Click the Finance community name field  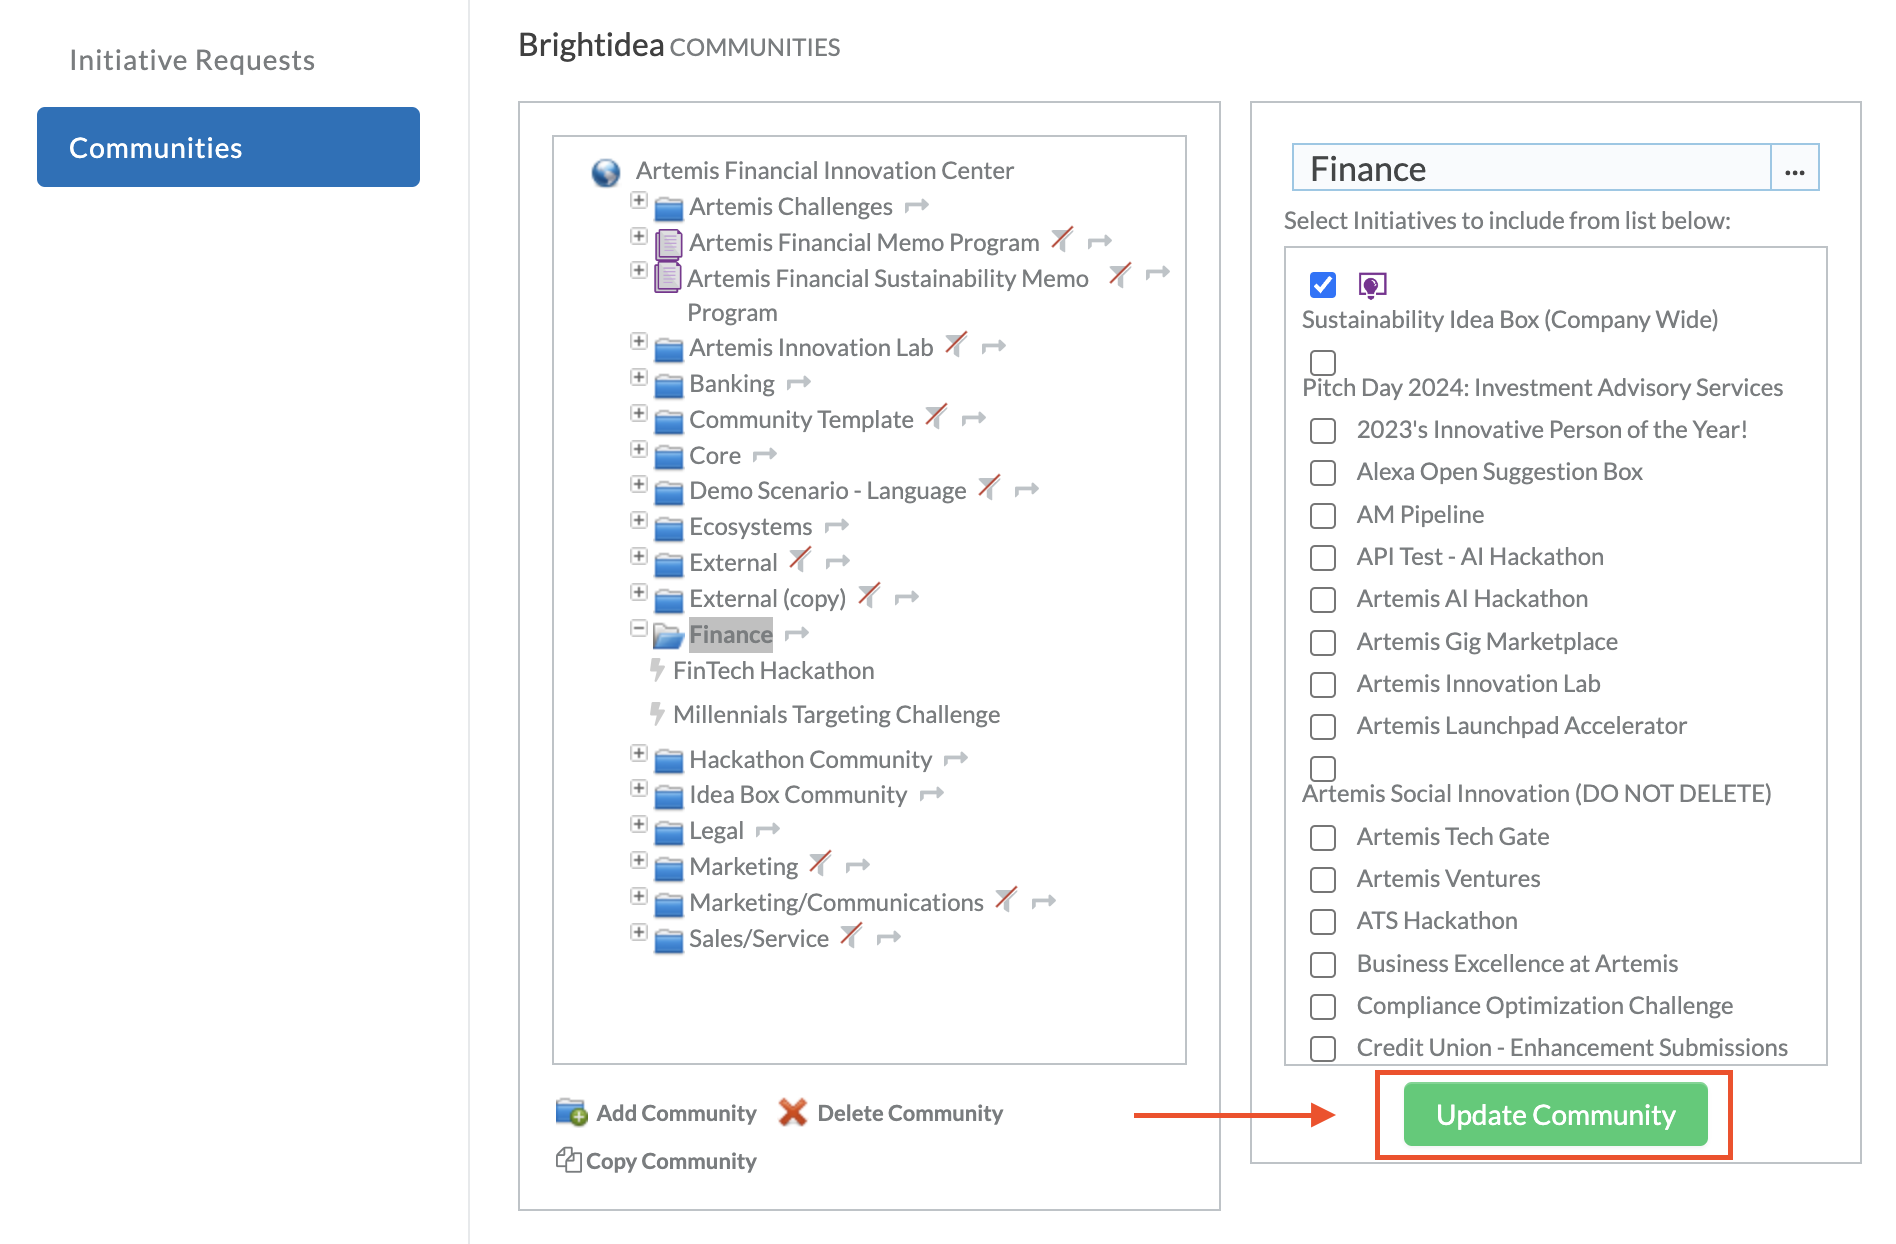(x=1531, y=168)
